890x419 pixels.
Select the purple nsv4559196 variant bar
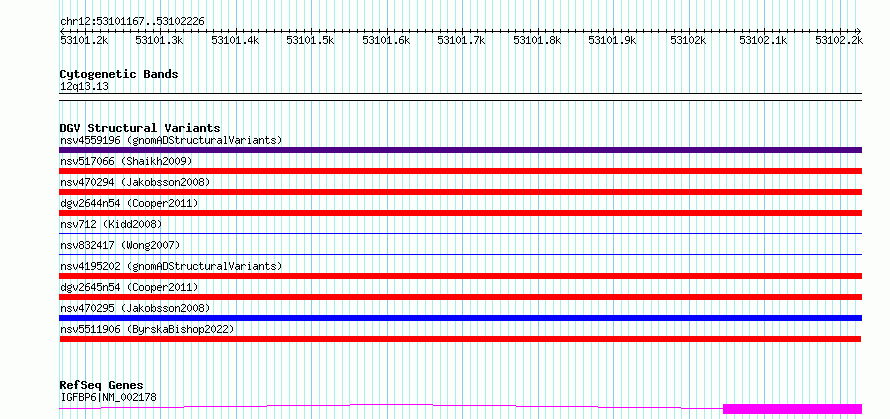coord(460,150)
